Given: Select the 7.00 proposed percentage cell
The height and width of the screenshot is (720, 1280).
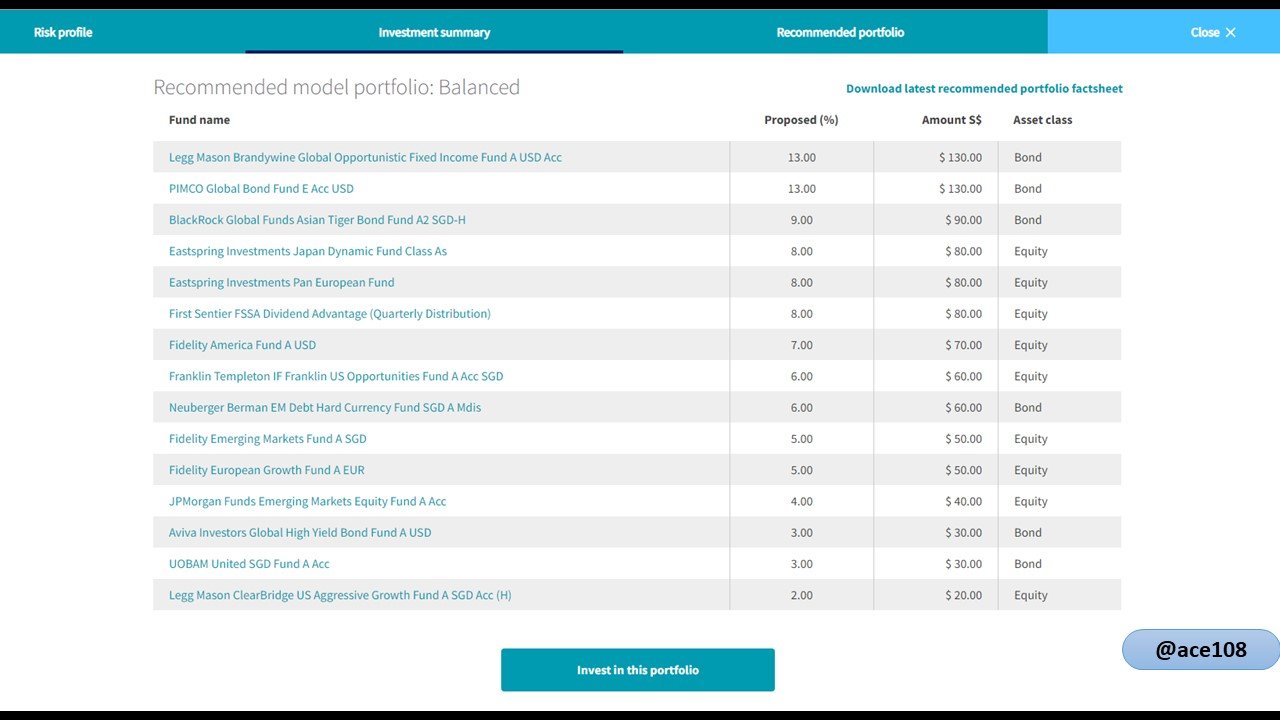Looking at the screenshot, I should (801, 345).
